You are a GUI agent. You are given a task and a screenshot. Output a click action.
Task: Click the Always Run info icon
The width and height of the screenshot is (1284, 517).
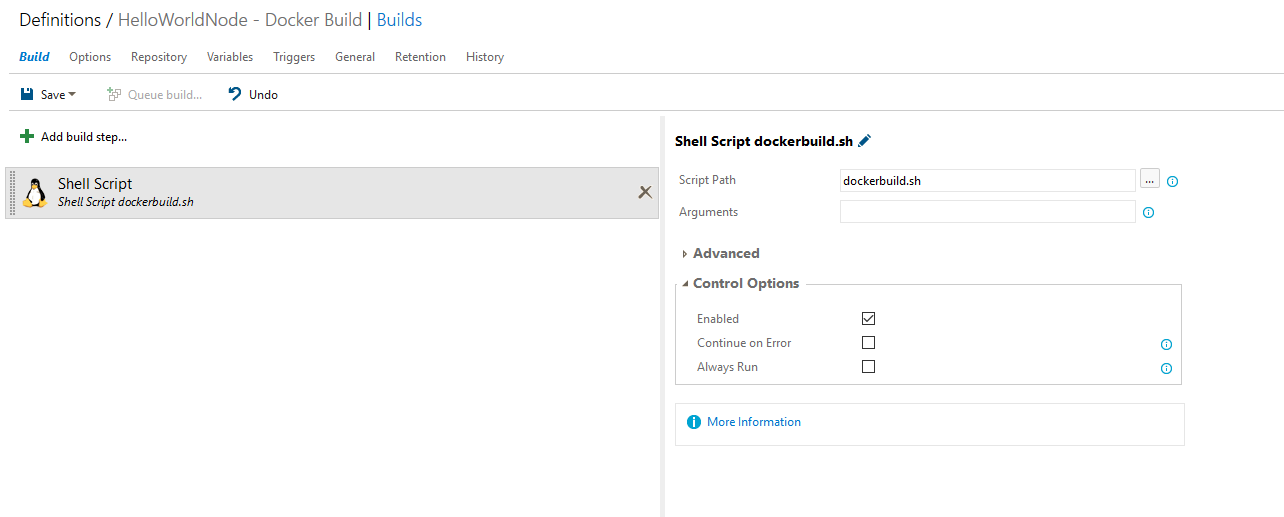click(x=1166, y=368)
